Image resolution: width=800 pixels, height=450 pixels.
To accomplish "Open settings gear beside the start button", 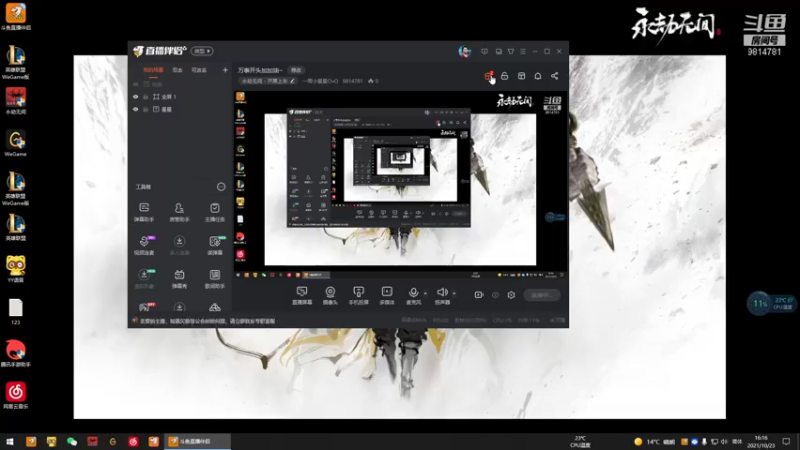I will 511,295.
